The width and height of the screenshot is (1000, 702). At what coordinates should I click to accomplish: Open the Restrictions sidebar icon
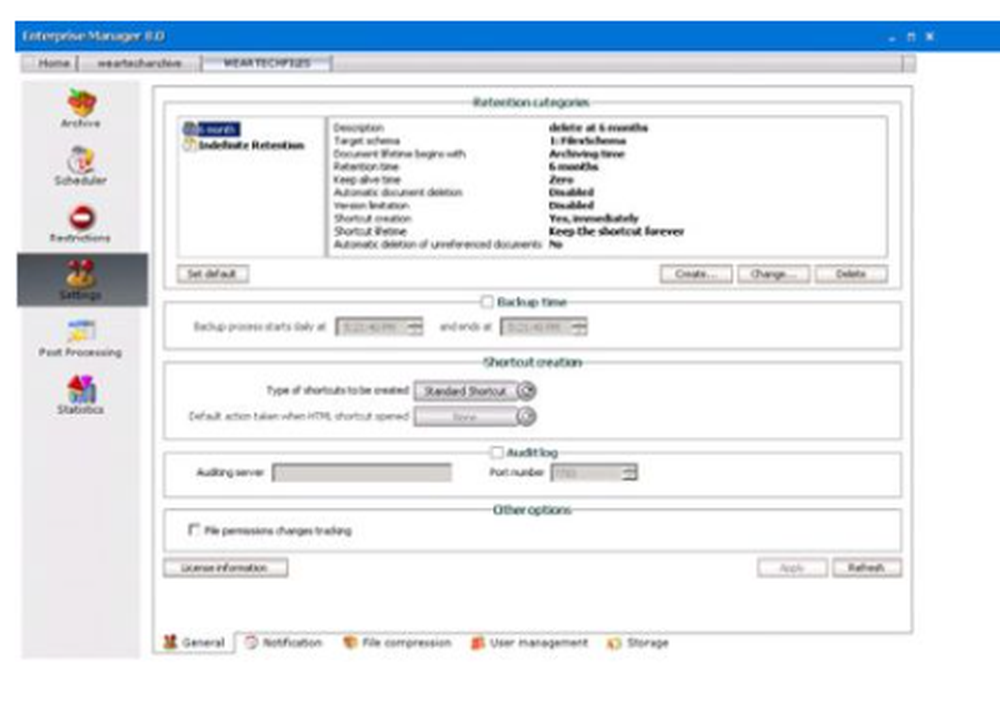(x=80, y=224)
